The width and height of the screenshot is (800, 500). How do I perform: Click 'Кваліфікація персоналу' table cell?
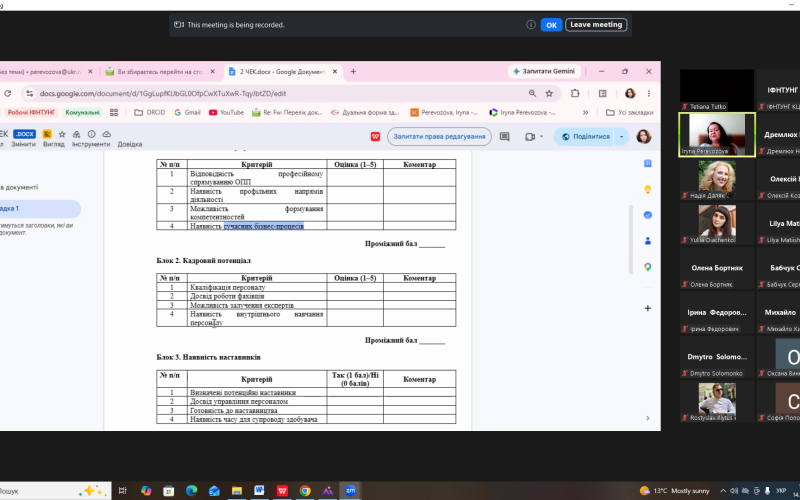click(x=257, y=287)
